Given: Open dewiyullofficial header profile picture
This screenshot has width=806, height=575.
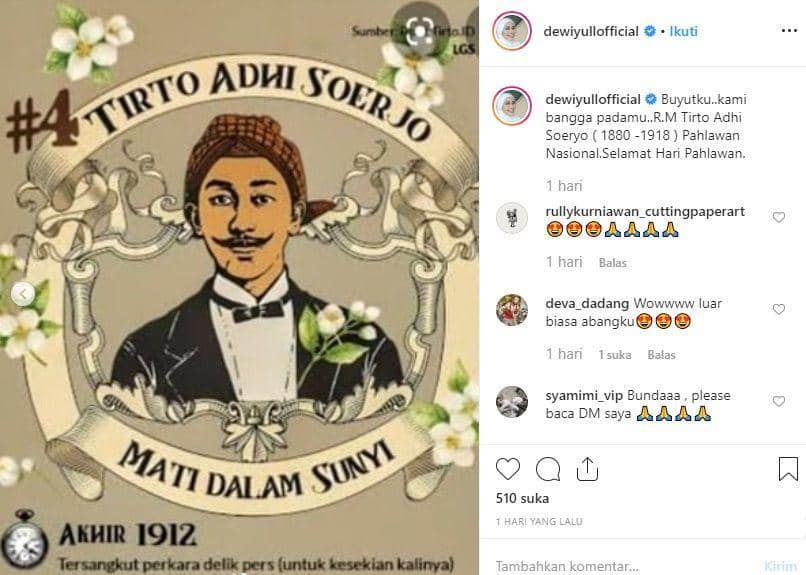Looking at the screenshot, I should pos(511,31).
